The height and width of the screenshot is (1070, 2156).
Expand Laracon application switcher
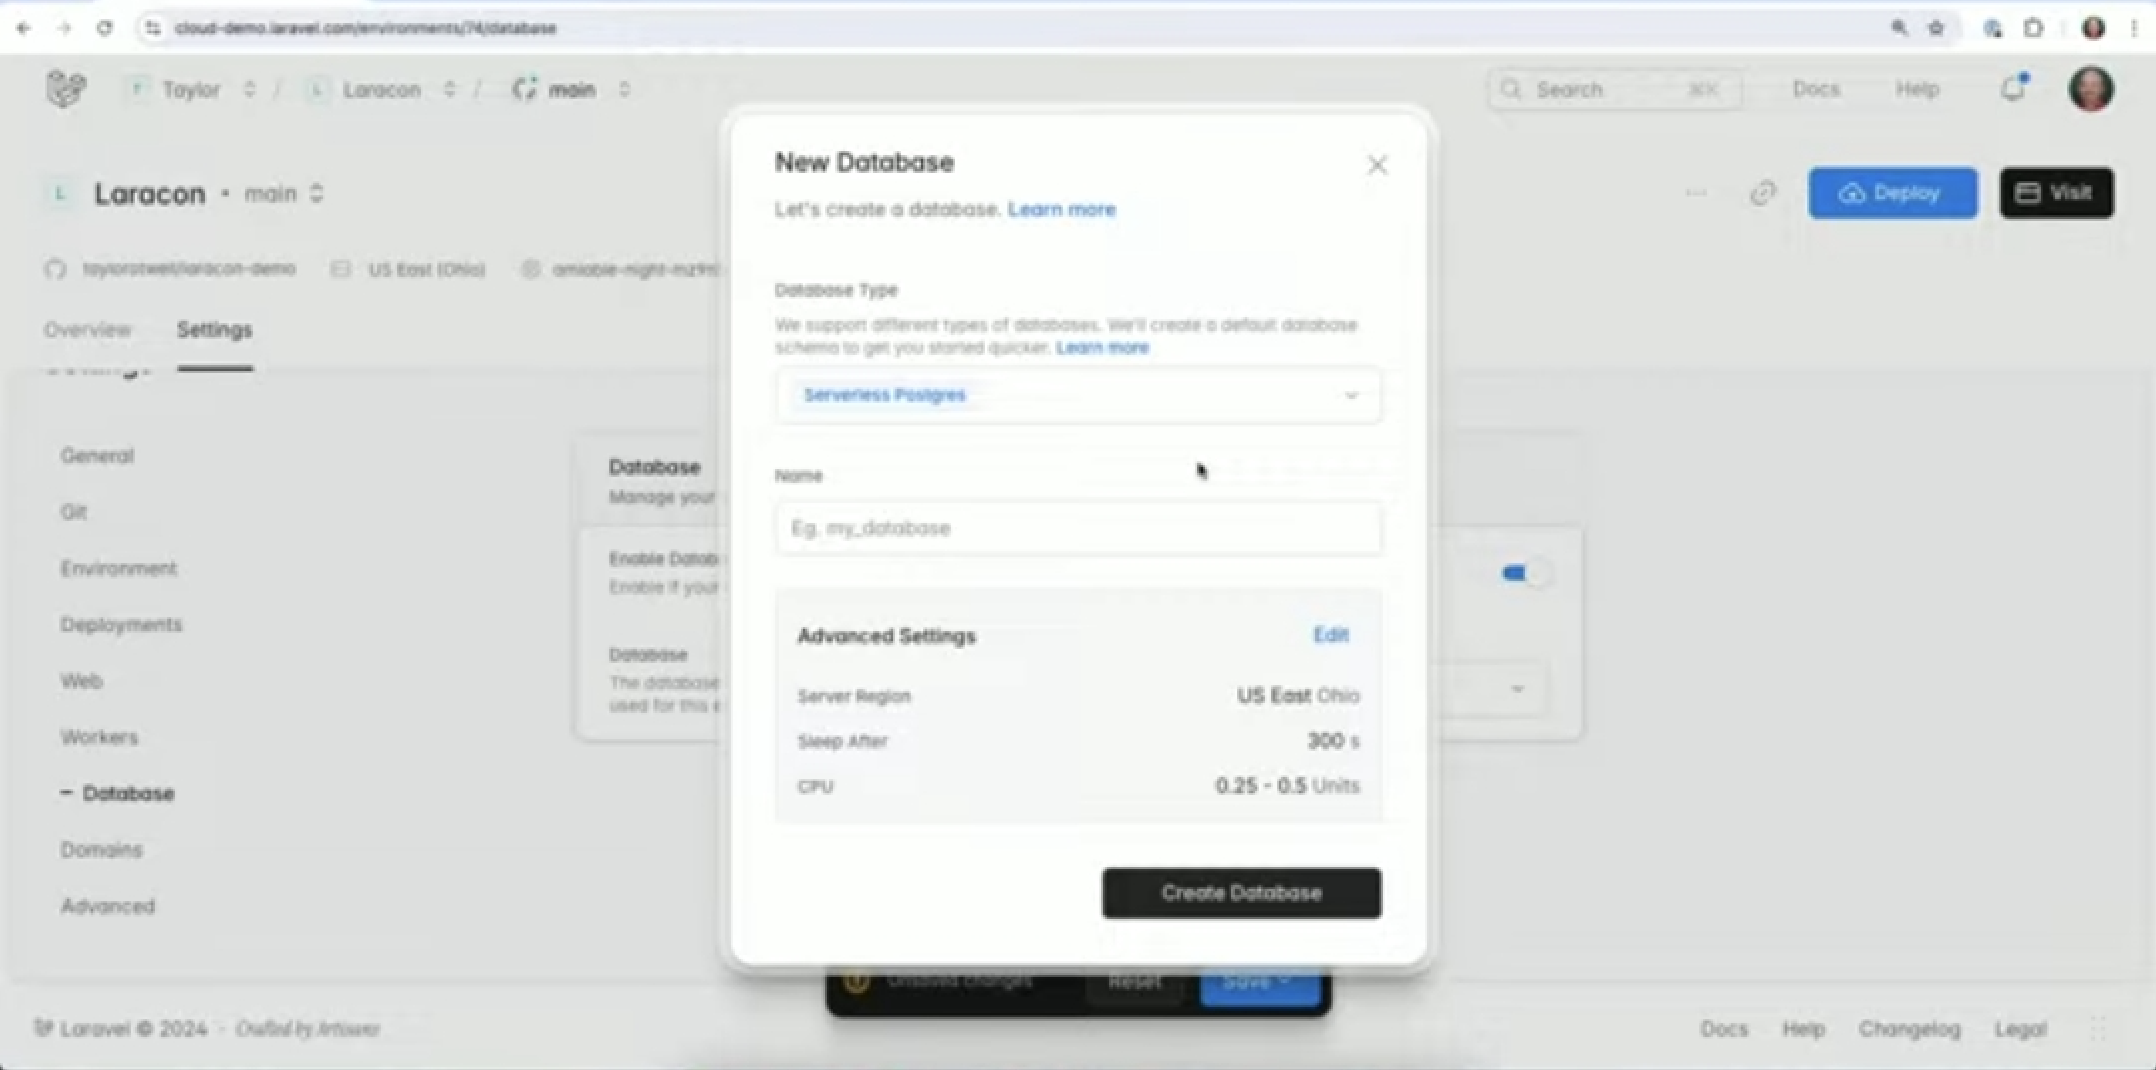(x=449, y=89)
